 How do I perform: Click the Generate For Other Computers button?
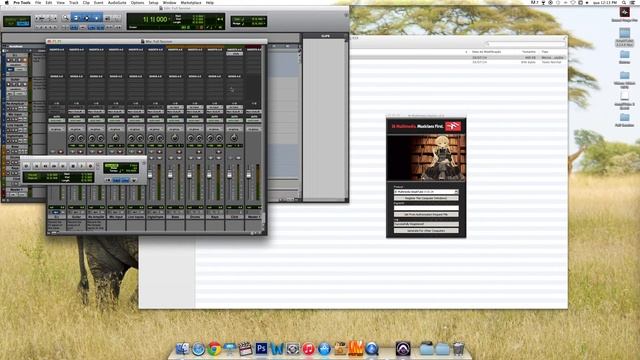pos(426,231)
